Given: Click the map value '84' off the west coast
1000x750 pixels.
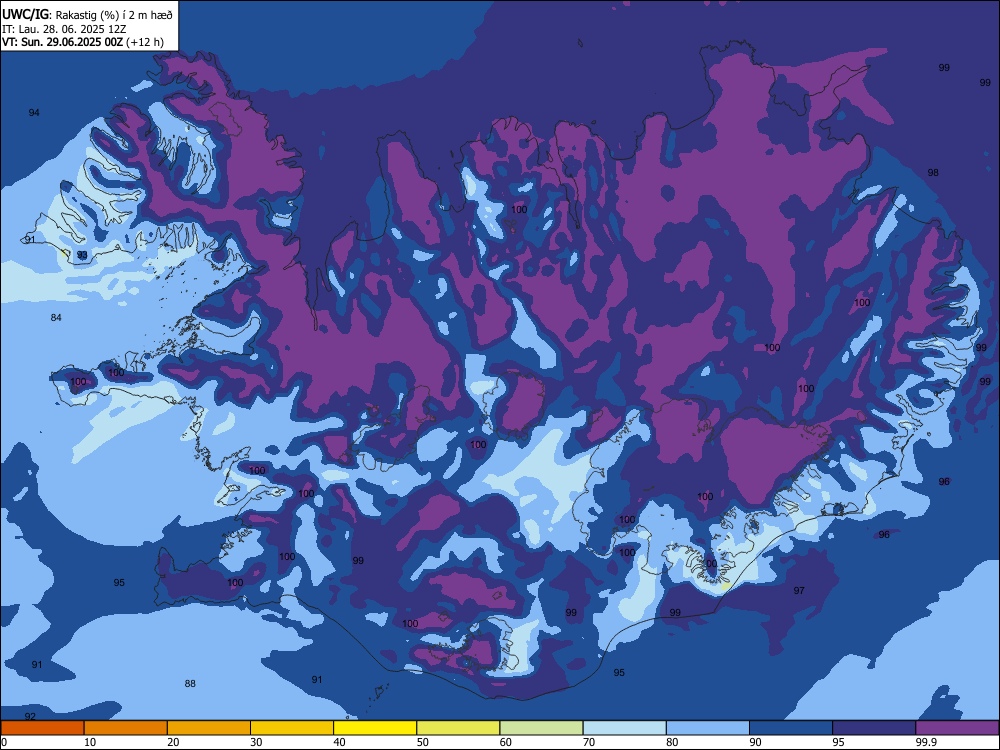Looking at the screenshot, I should point(56,318).
